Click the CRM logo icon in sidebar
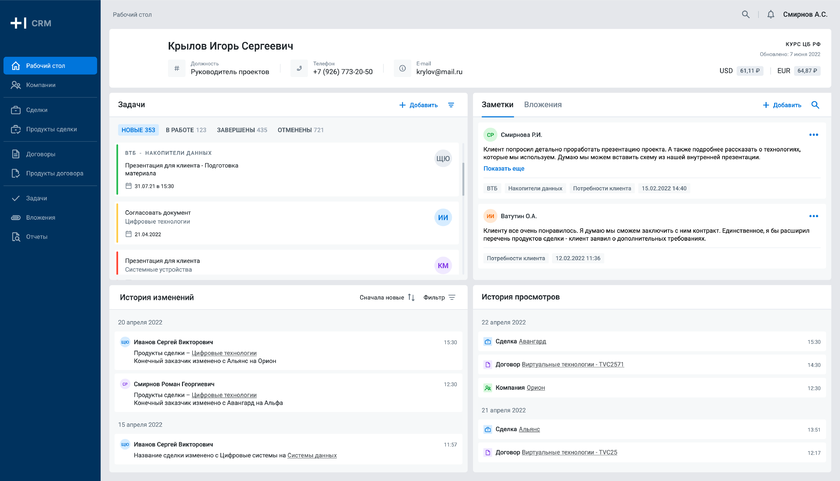 (x=18, y=23)
